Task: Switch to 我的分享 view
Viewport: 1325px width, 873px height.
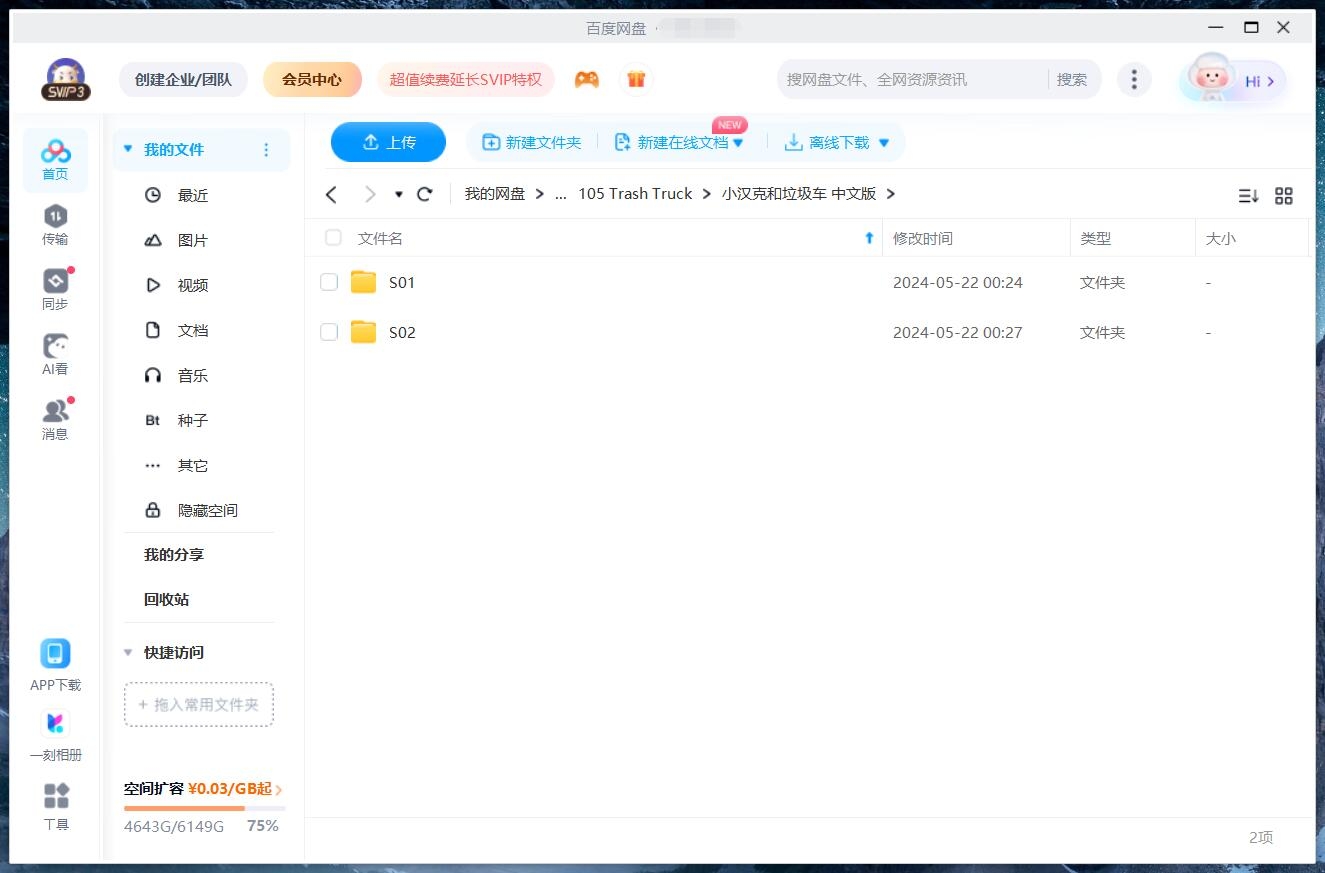Action: click(x=171, y=554)
